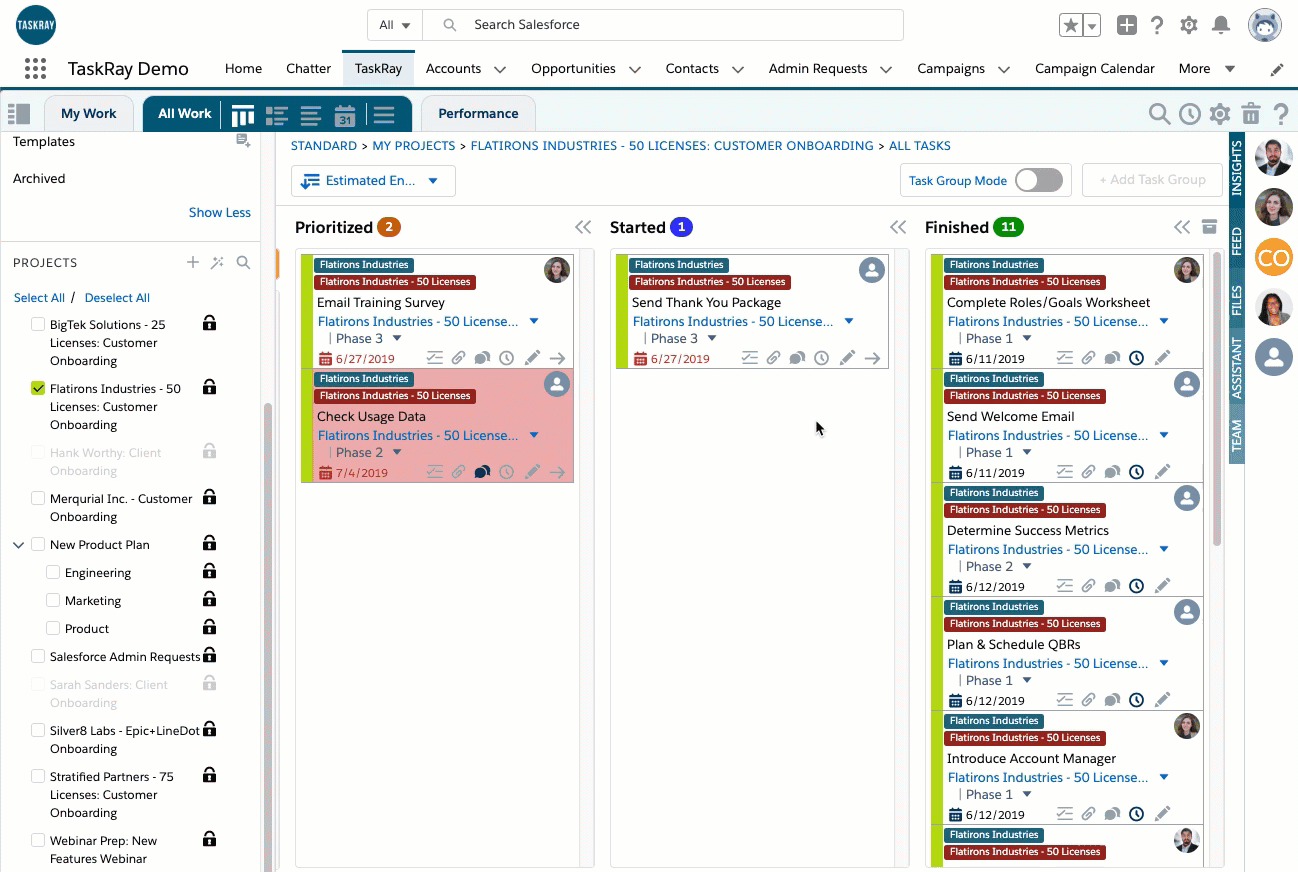Click the Finished column scrollbar

pos(1217,400)
